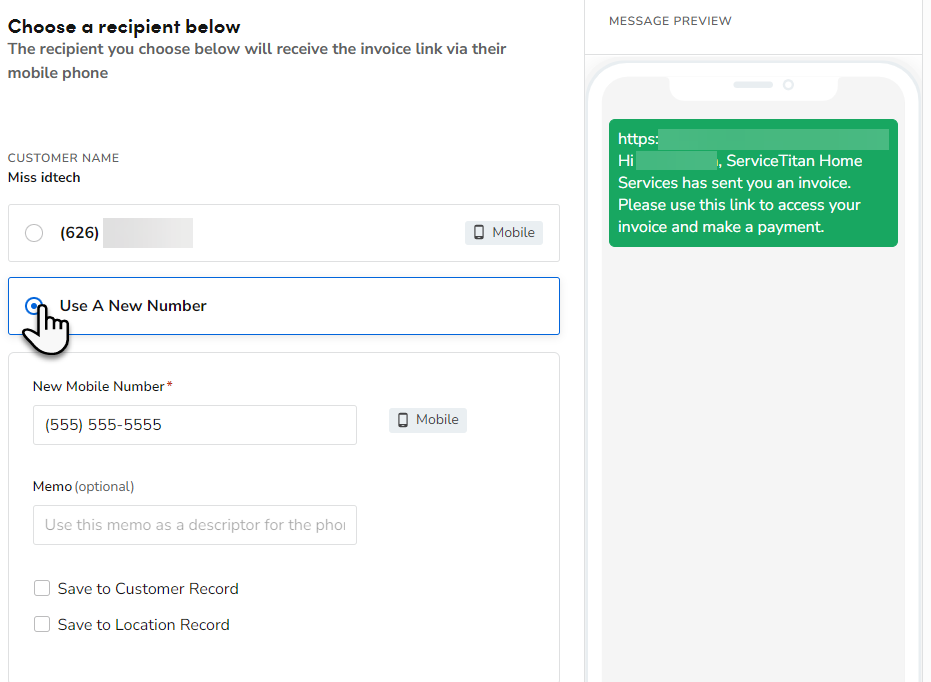Screen dimensions: 931x682
Task: Click customer name Miss idtech
Action: 44,178
